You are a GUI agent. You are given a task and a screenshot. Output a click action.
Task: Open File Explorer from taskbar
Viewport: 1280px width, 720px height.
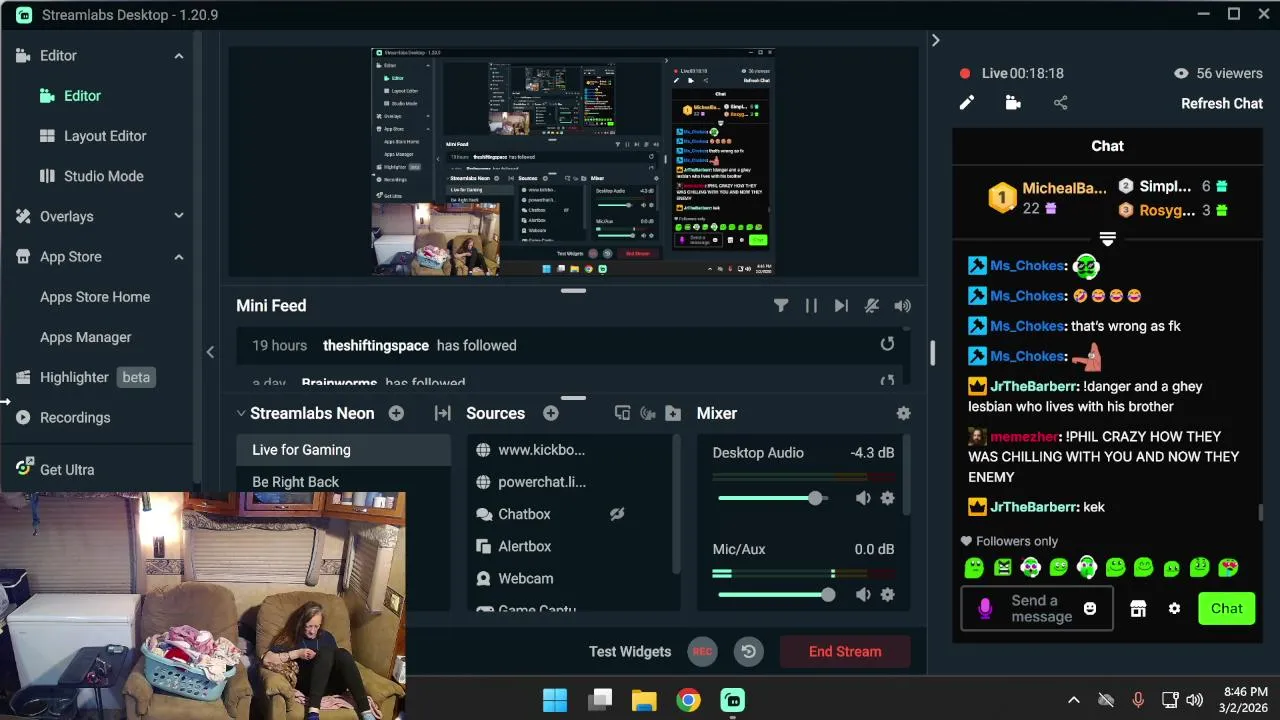coord(644,700)
